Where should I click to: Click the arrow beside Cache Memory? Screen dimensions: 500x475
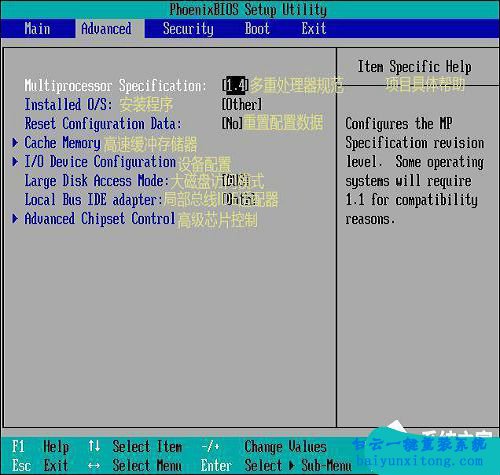pyautogui.click(x=15, y=143)
